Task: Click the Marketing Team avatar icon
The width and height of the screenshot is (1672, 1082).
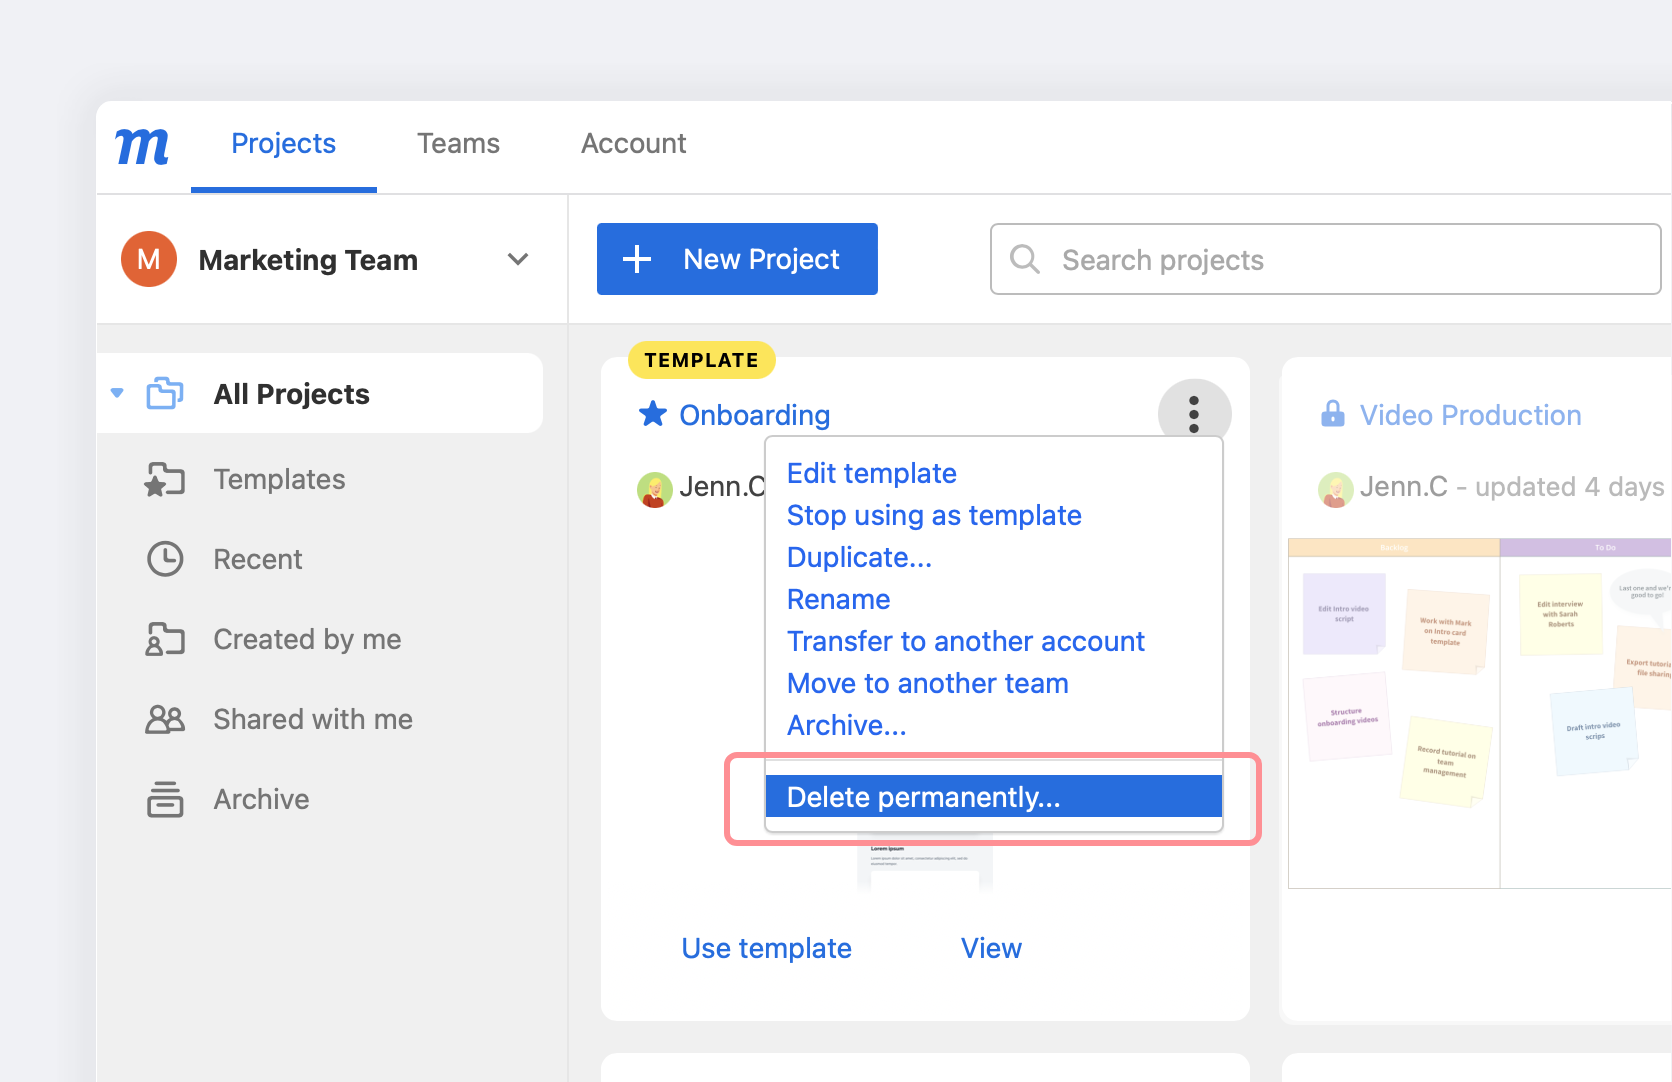Action: click(149, 260)
